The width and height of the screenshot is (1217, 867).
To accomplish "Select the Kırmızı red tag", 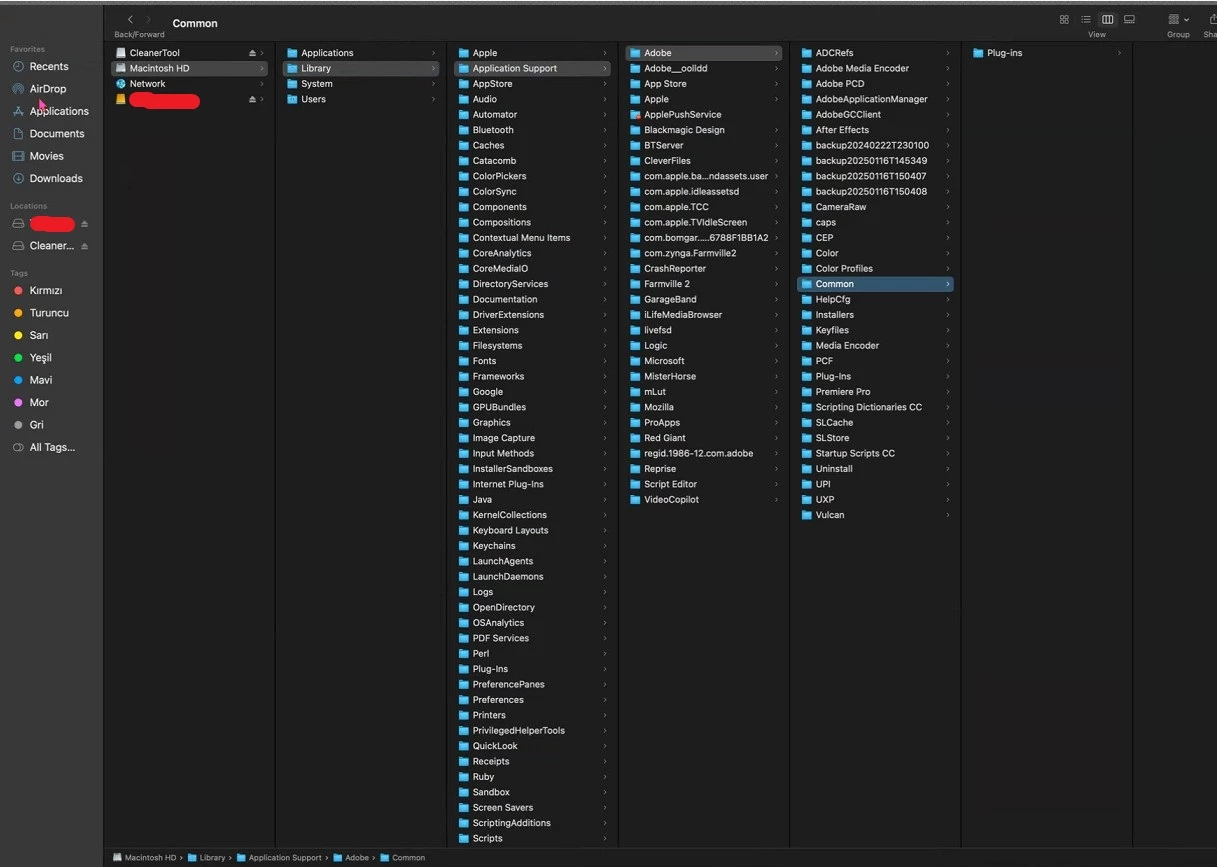I will point(46,291).
